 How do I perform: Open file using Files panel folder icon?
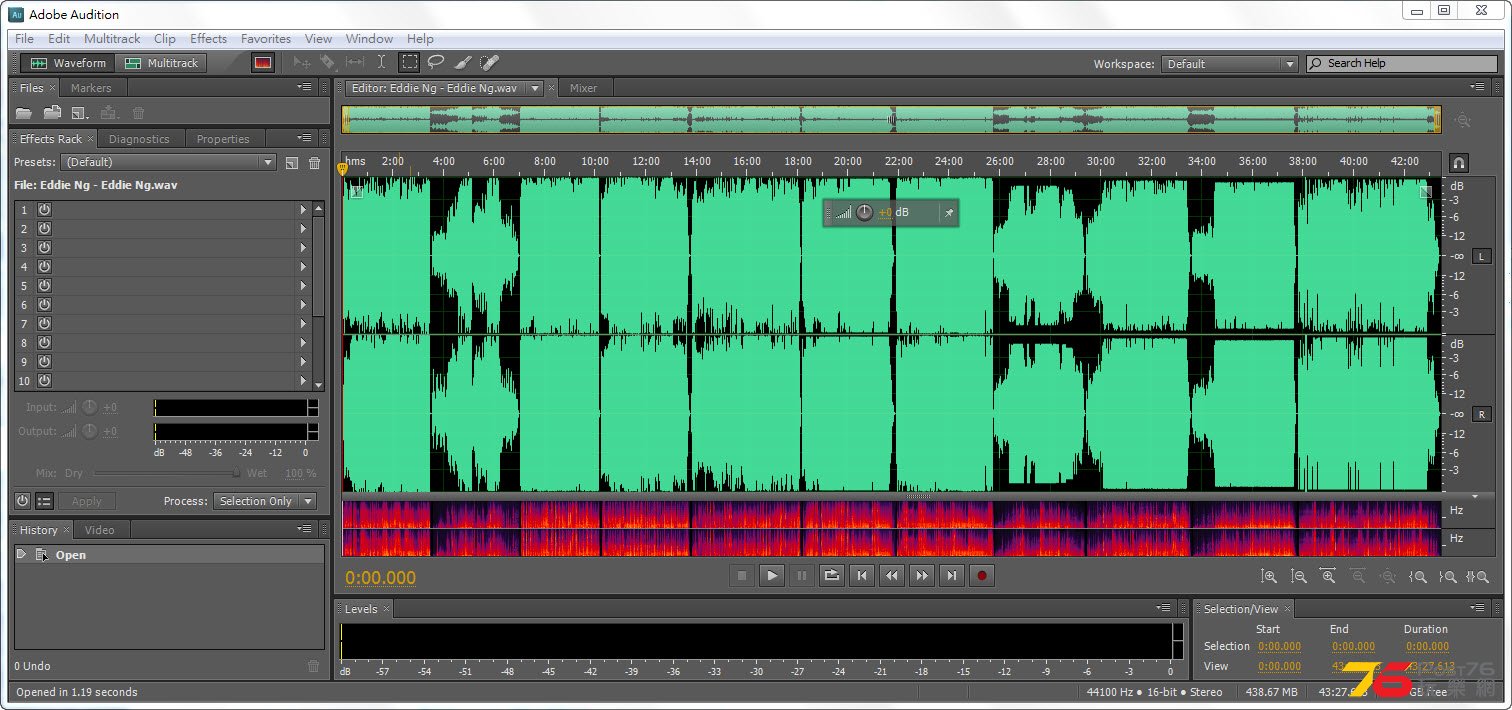click(x=24, y=113)
